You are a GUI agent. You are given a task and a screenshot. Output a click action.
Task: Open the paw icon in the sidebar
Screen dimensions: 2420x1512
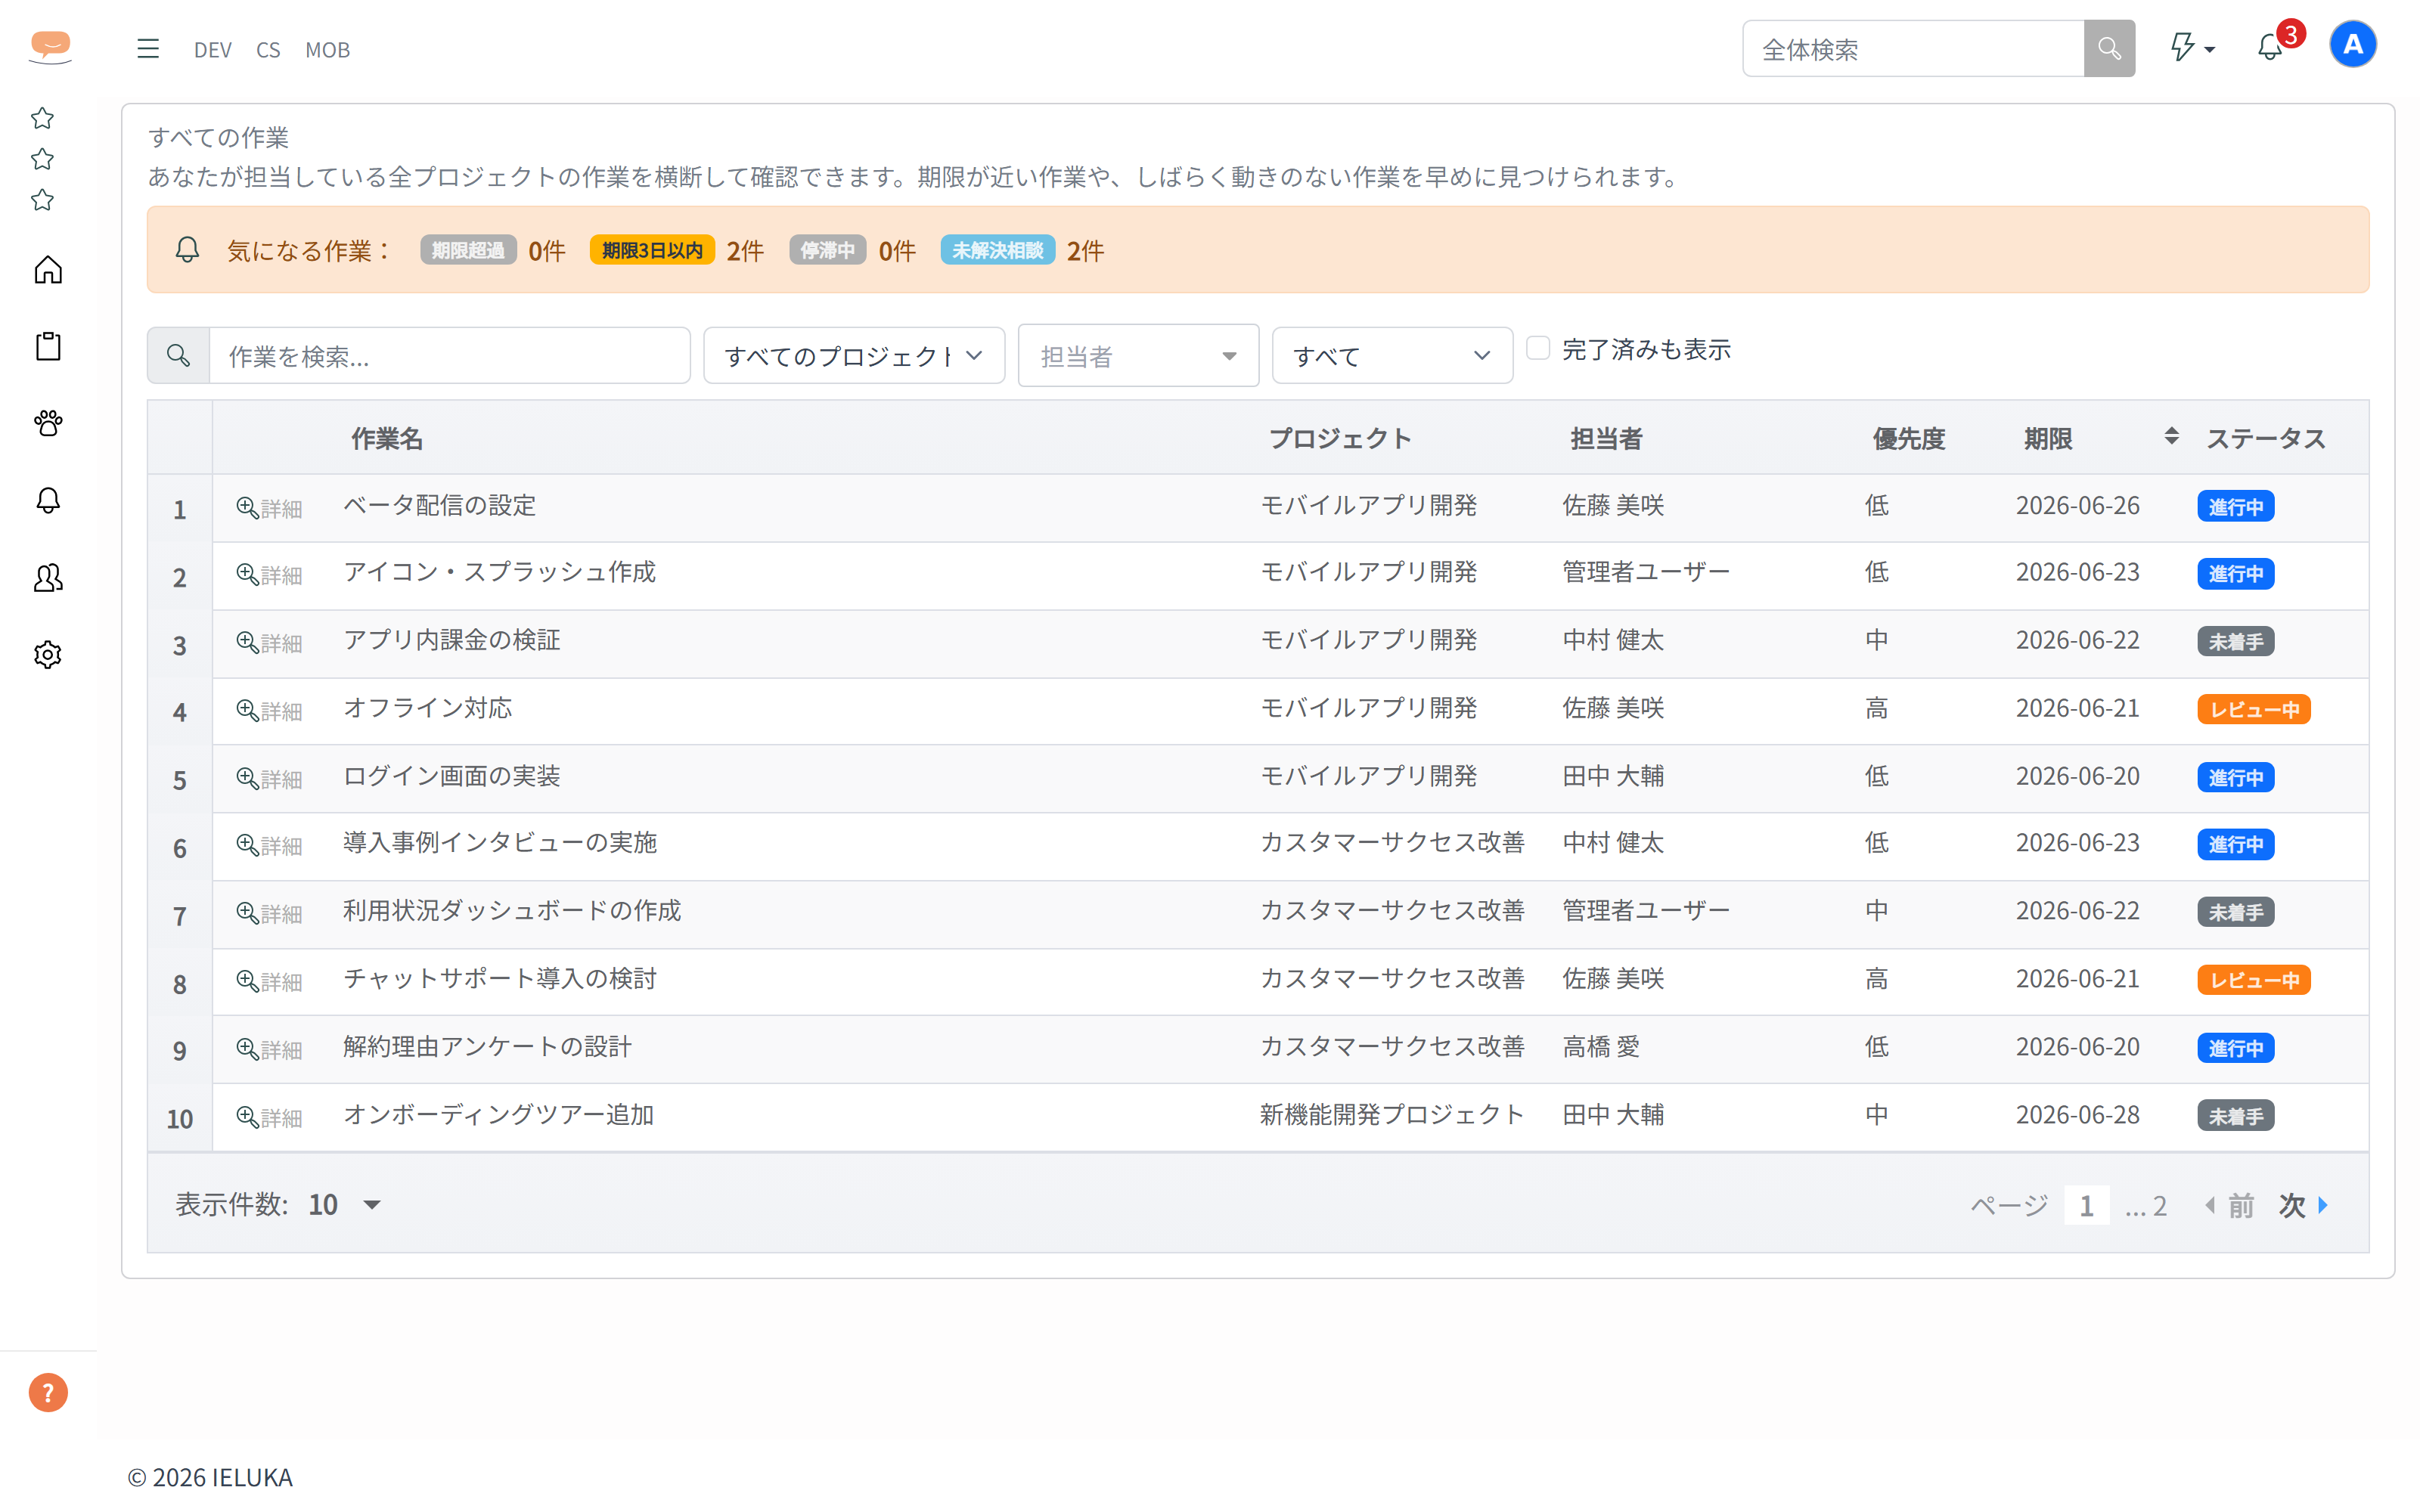pos(48,424)
